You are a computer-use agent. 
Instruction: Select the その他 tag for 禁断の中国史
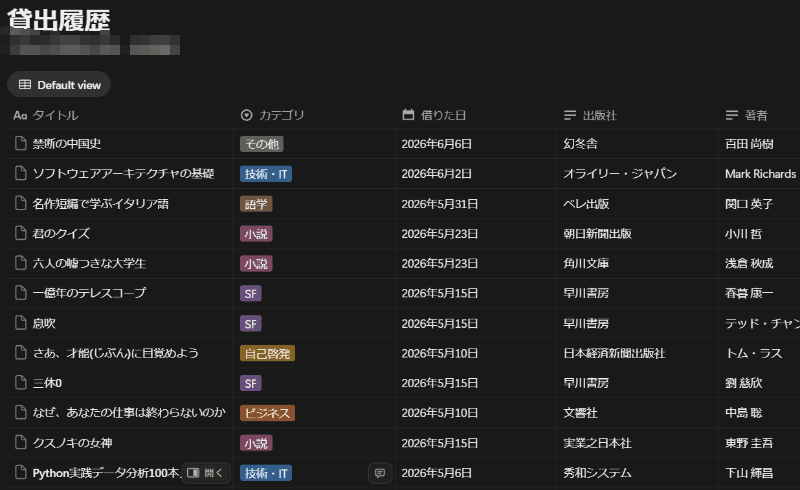[x=262, y=144]
